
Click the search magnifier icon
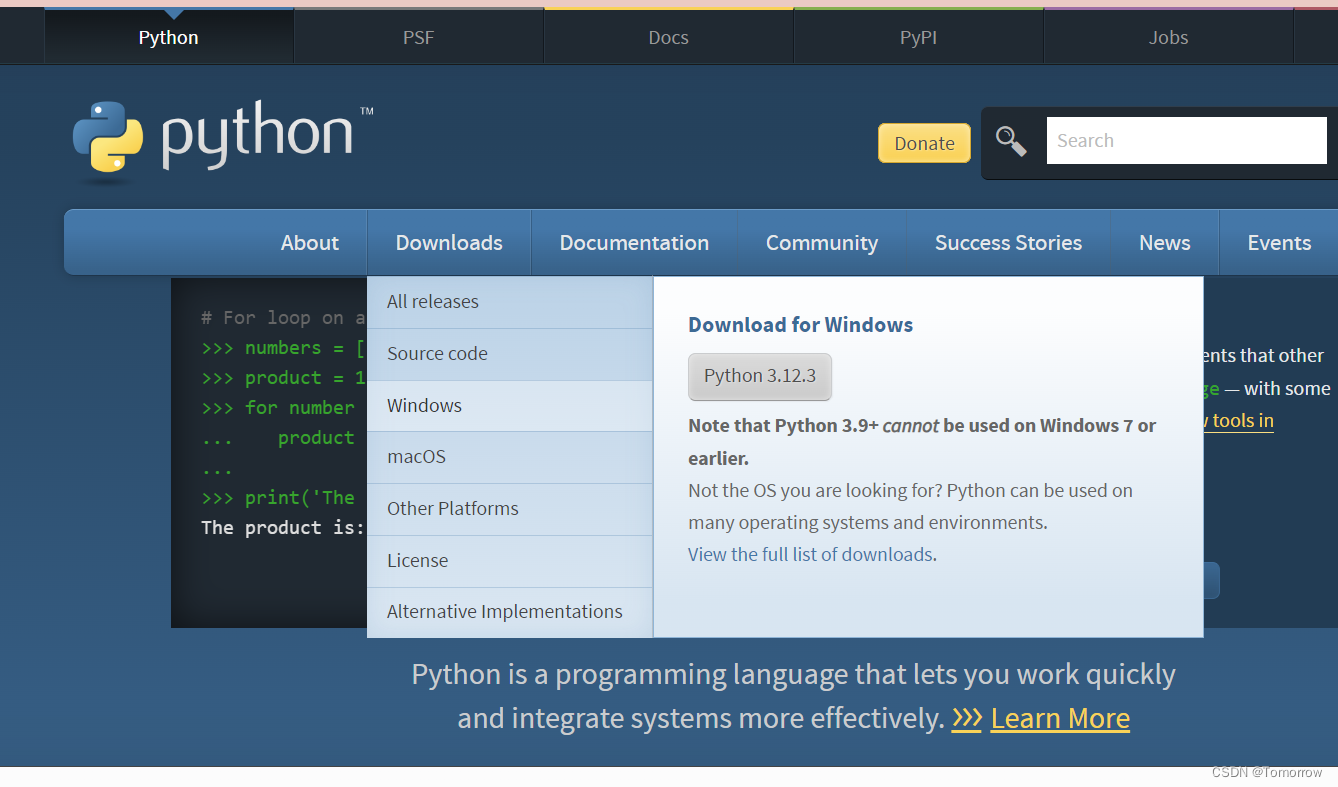pos(1011,141)
